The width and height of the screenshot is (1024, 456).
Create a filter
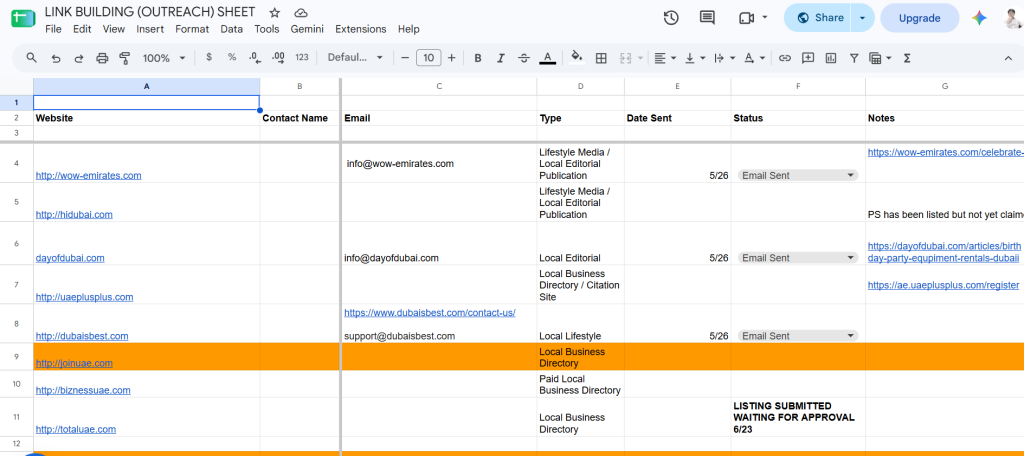point(854,58)
